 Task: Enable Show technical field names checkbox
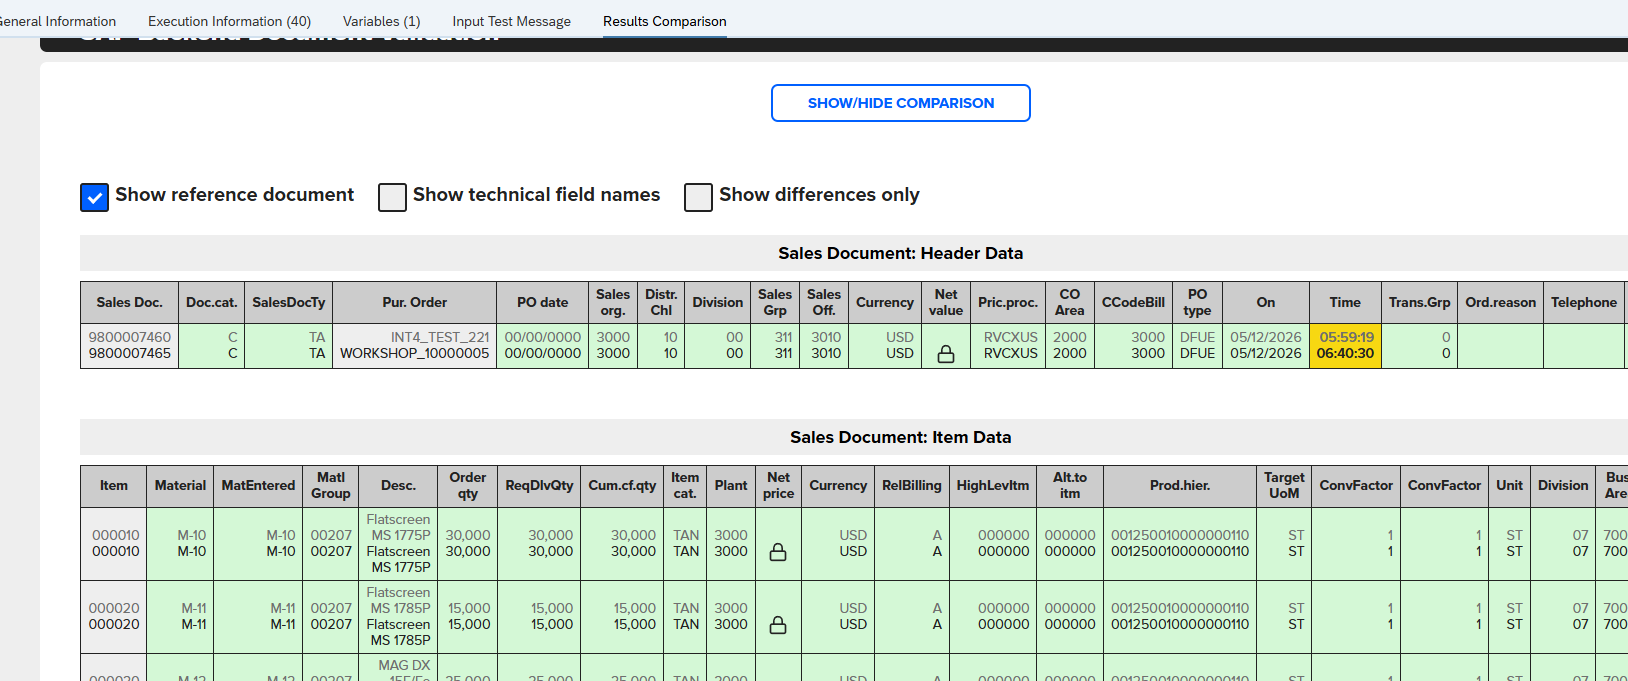pyautogui.click(x=392, y=197)
